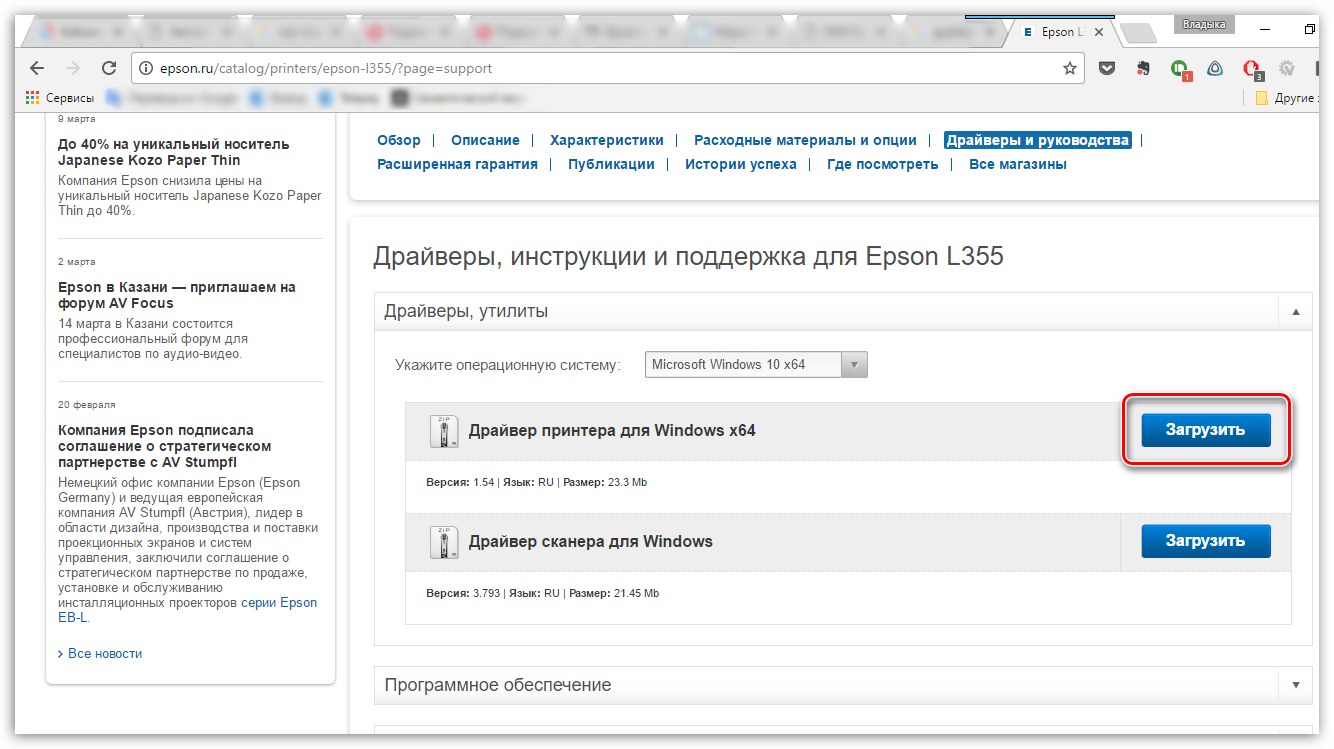Screen dimensions: 1334x749
Task: Open the Japanese Kozo Paper Thin news
Action: pyautogui.click(x=174, y=152)
